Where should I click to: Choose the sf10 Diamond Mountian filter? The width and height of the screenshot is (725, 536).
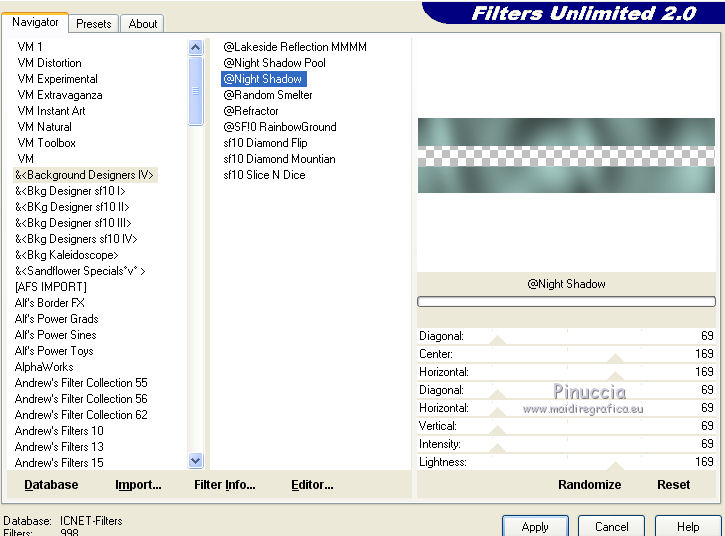click(x=279, y=159)
